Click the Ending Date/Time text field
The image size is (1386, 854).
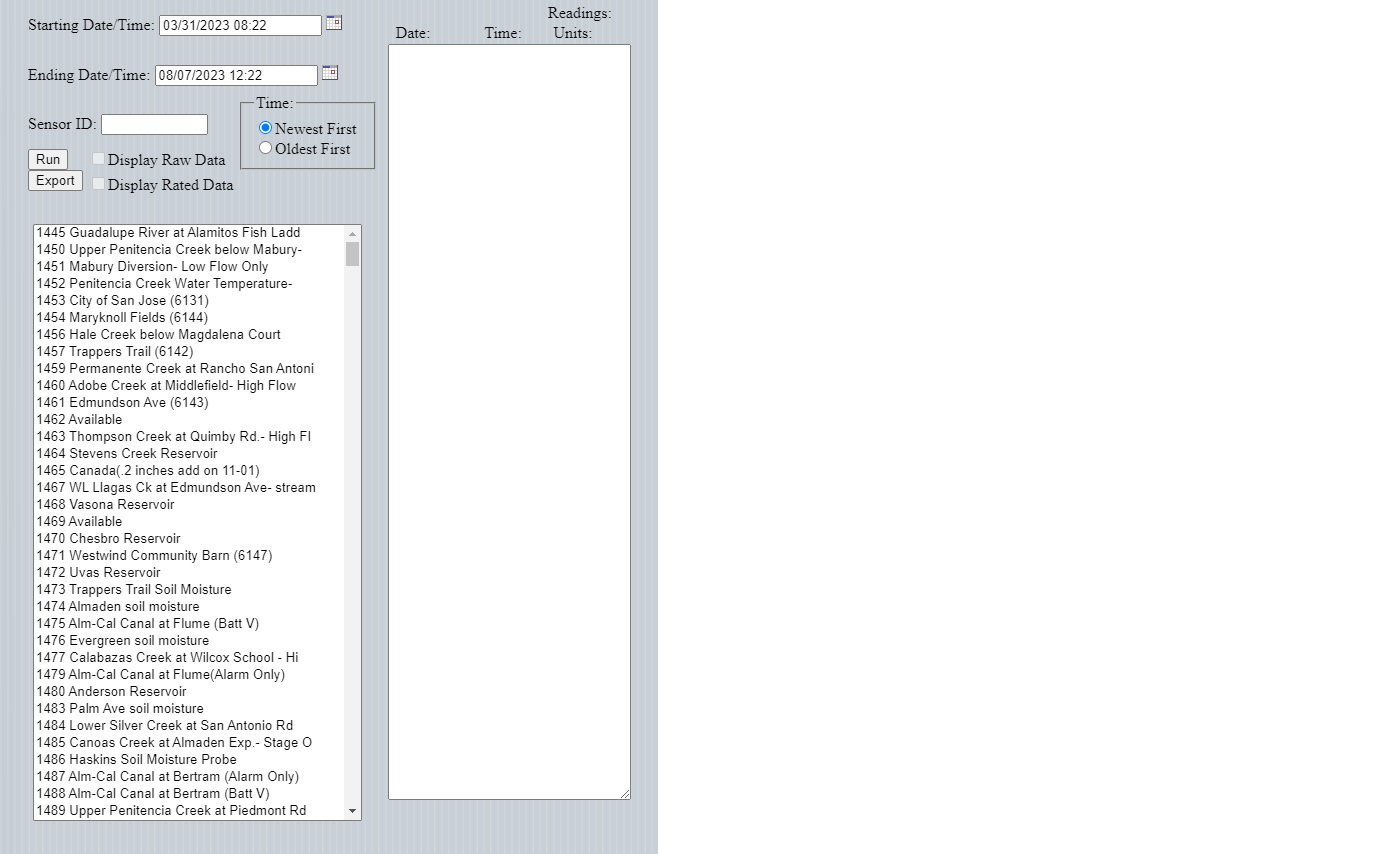click(x=236, y=75)
